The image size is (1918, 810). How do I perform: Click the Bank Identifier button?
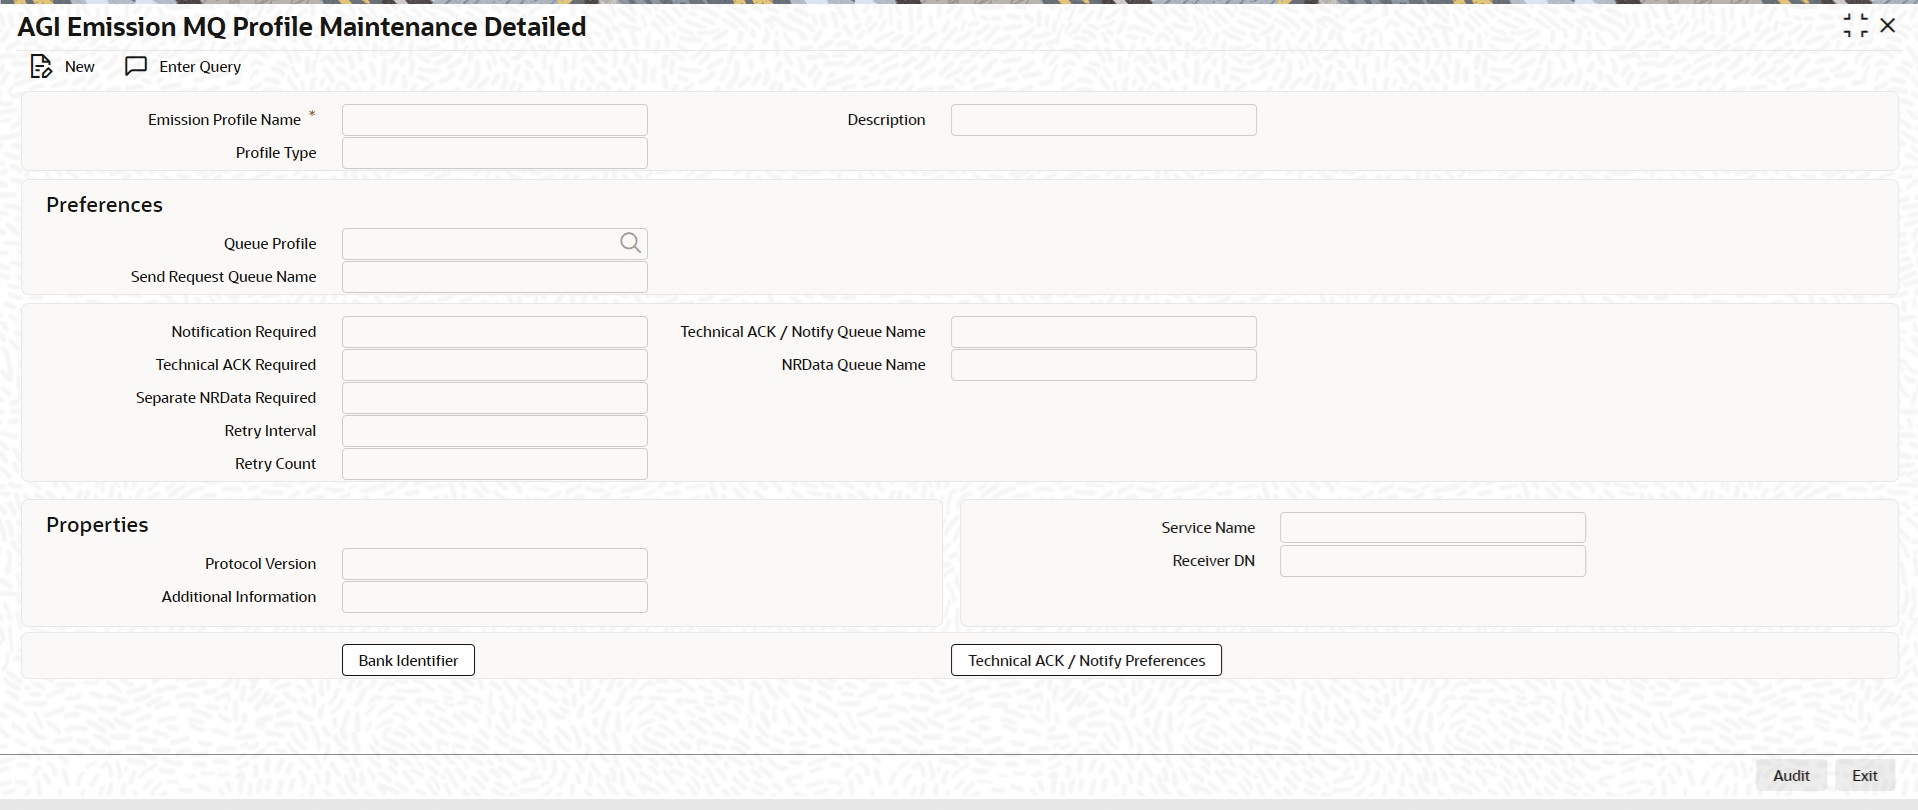coord(408,660)
